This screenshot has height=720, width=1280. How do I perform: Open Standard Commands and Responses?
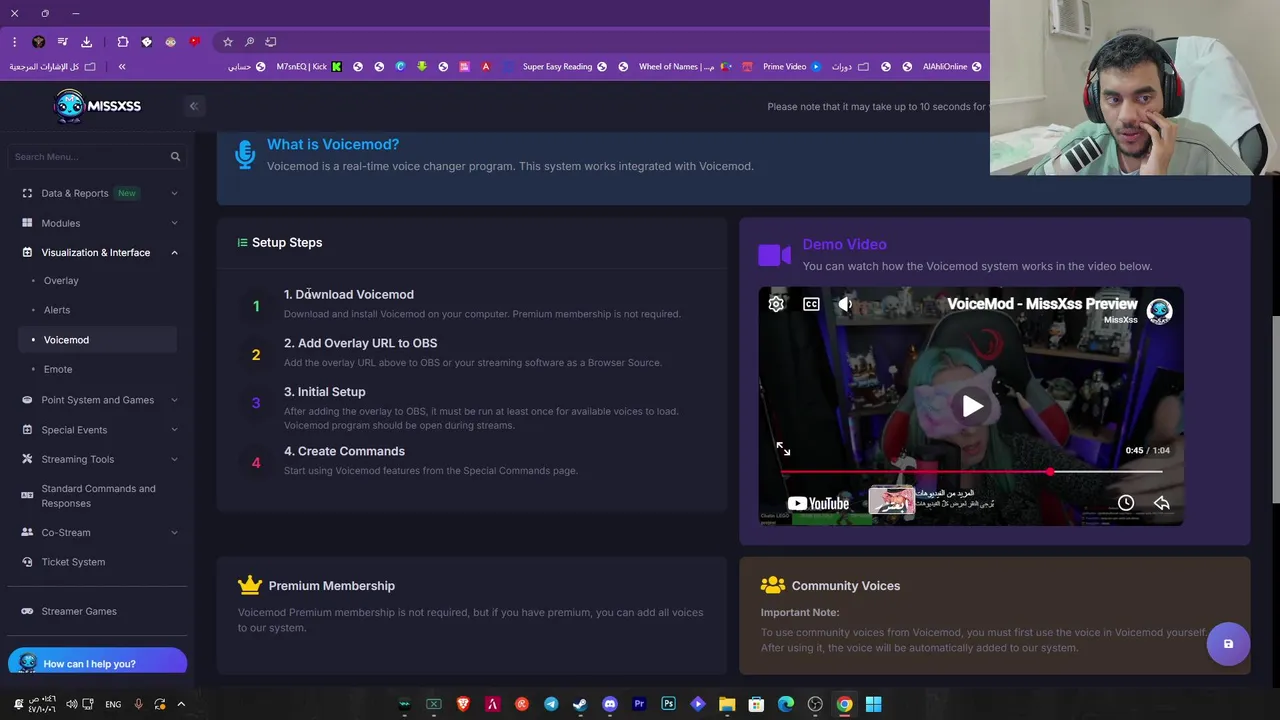(98, 496)
